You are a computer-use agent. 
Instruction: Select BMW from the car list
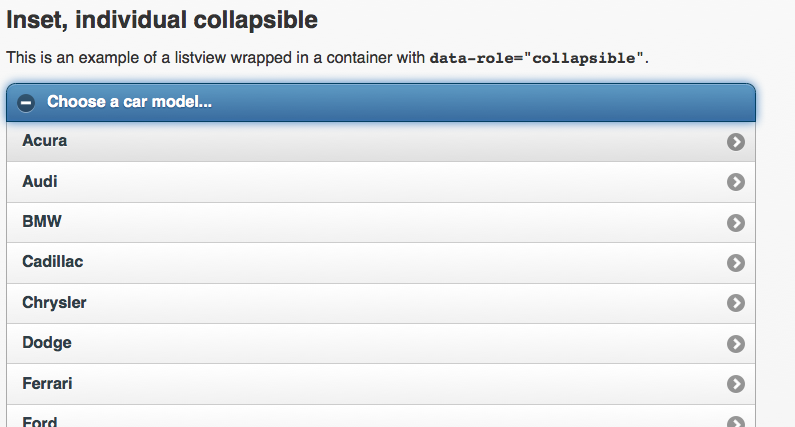(381, 223)
